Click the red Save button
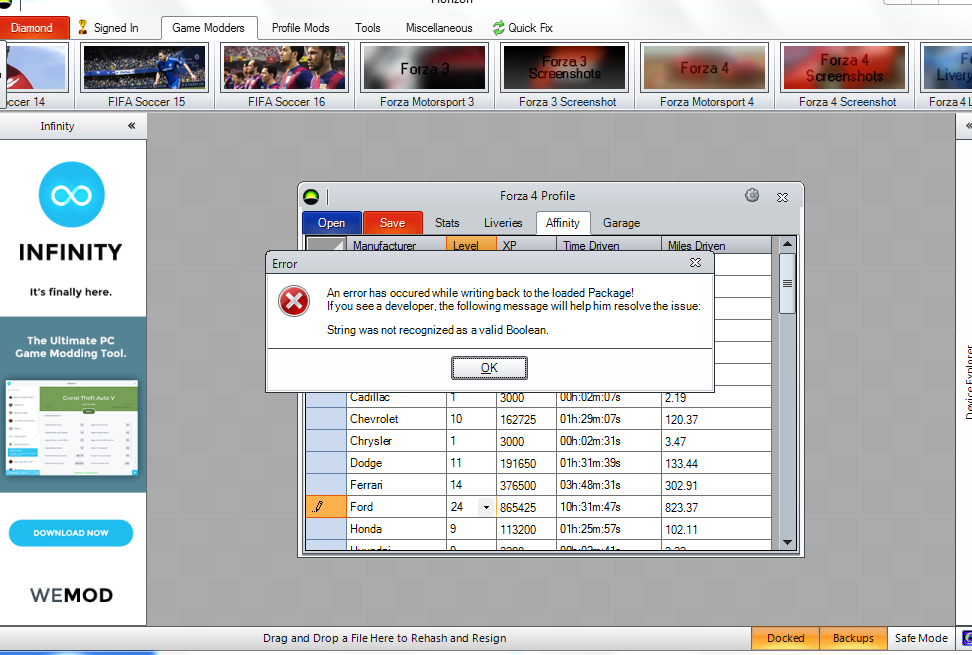Image resolution: width=972 pixels, height=655 pixels. point(392,223)
